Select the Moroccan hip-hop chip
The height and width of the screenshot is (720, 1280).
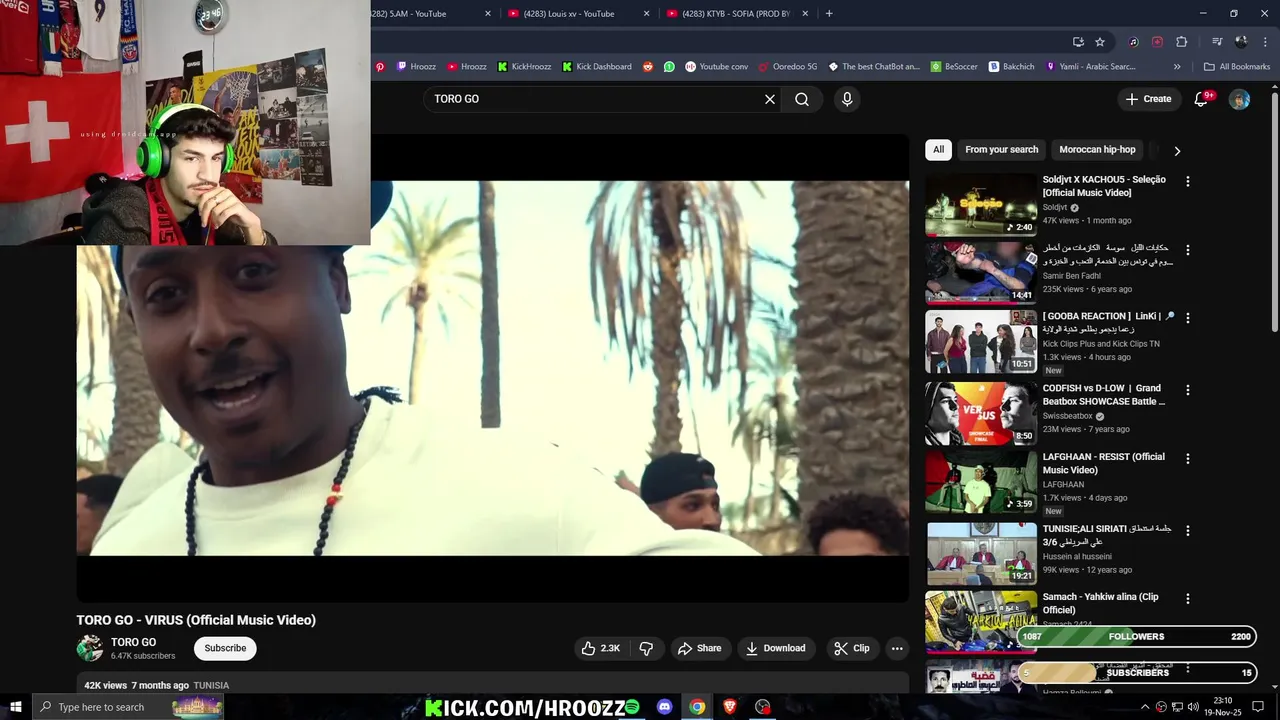[1097, 150]
